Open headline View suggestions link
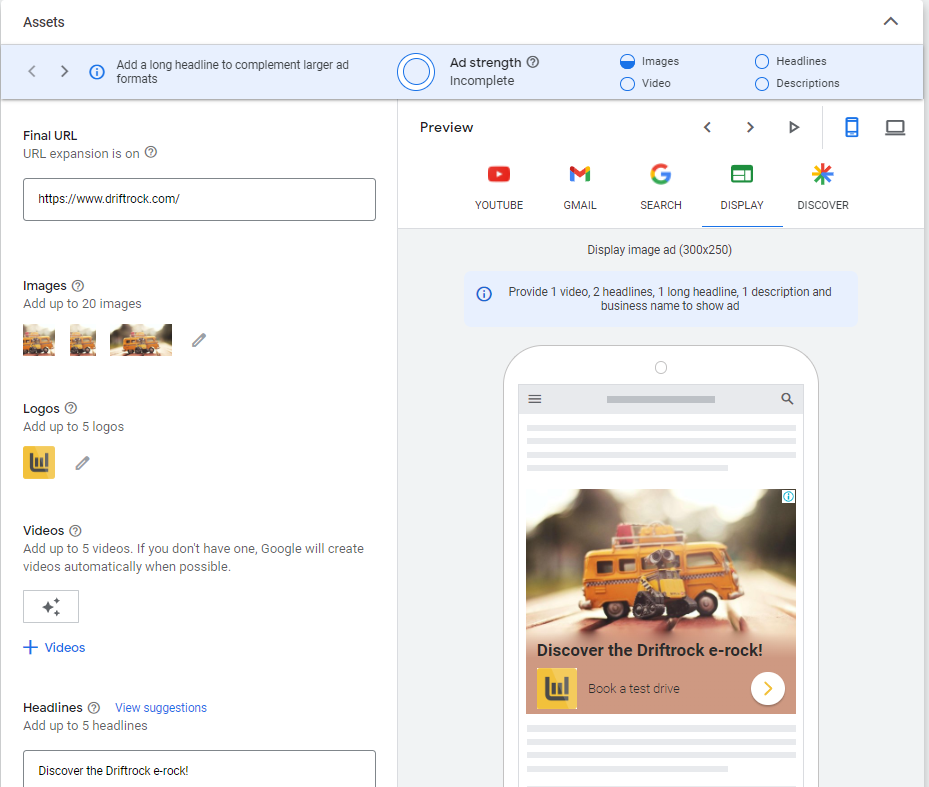The width and height of the screenshot is (929, 787). (x=160, y=707)
